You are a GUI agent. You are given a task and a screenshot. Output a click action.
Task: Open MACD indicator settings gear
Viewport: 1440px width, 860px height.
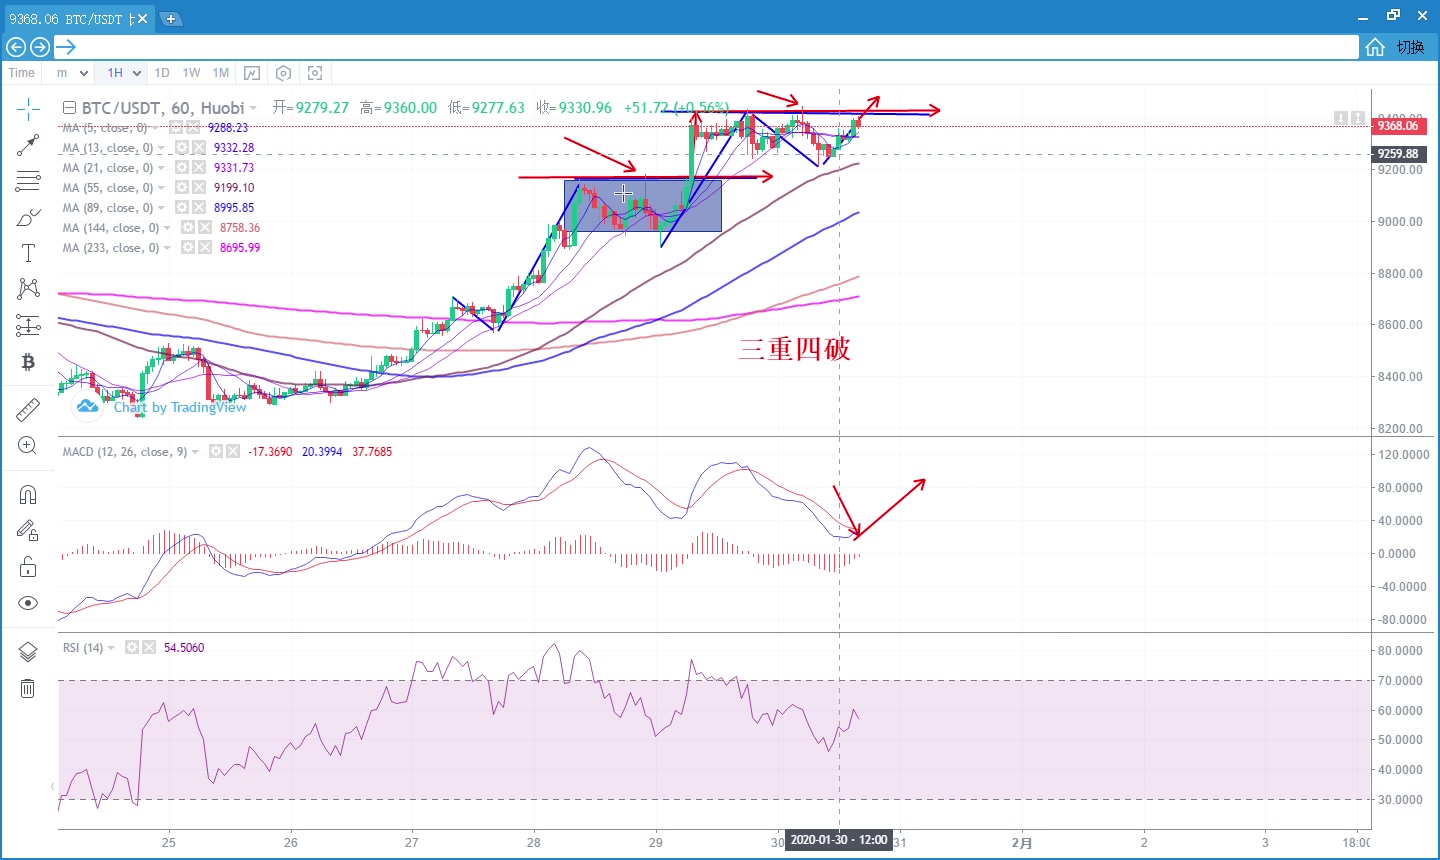point(216,452)
